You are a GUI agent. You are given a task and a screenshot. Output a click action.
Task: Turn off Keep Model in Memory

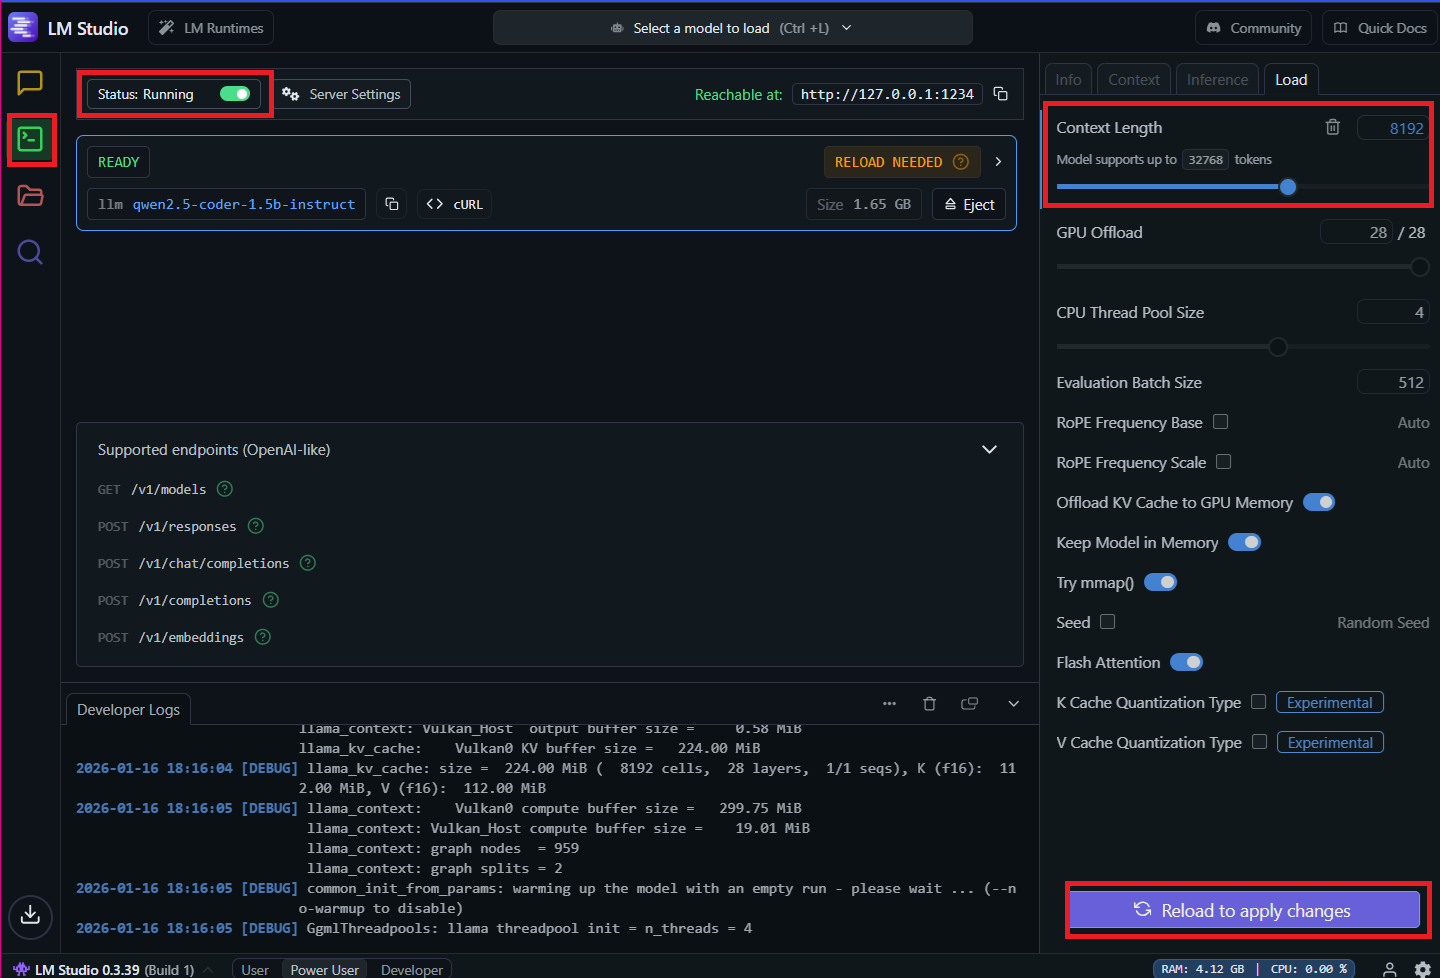click(x=1244, y=541)
